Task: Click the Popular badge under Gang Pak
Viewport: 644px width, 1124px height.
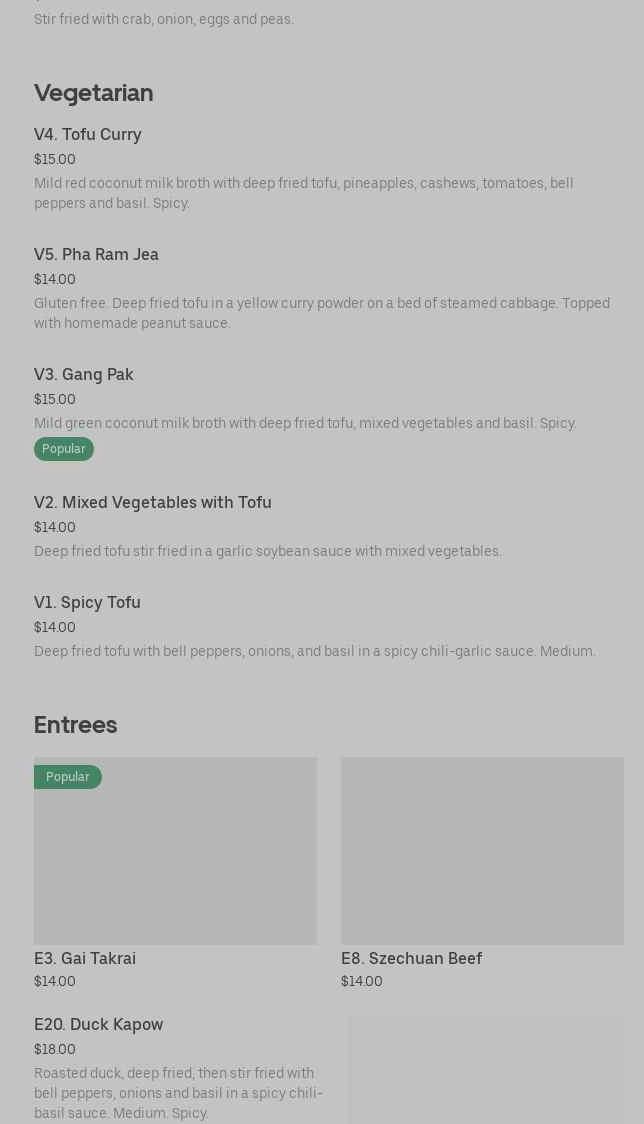Action: pyautogui.click(x=64, y=449)
